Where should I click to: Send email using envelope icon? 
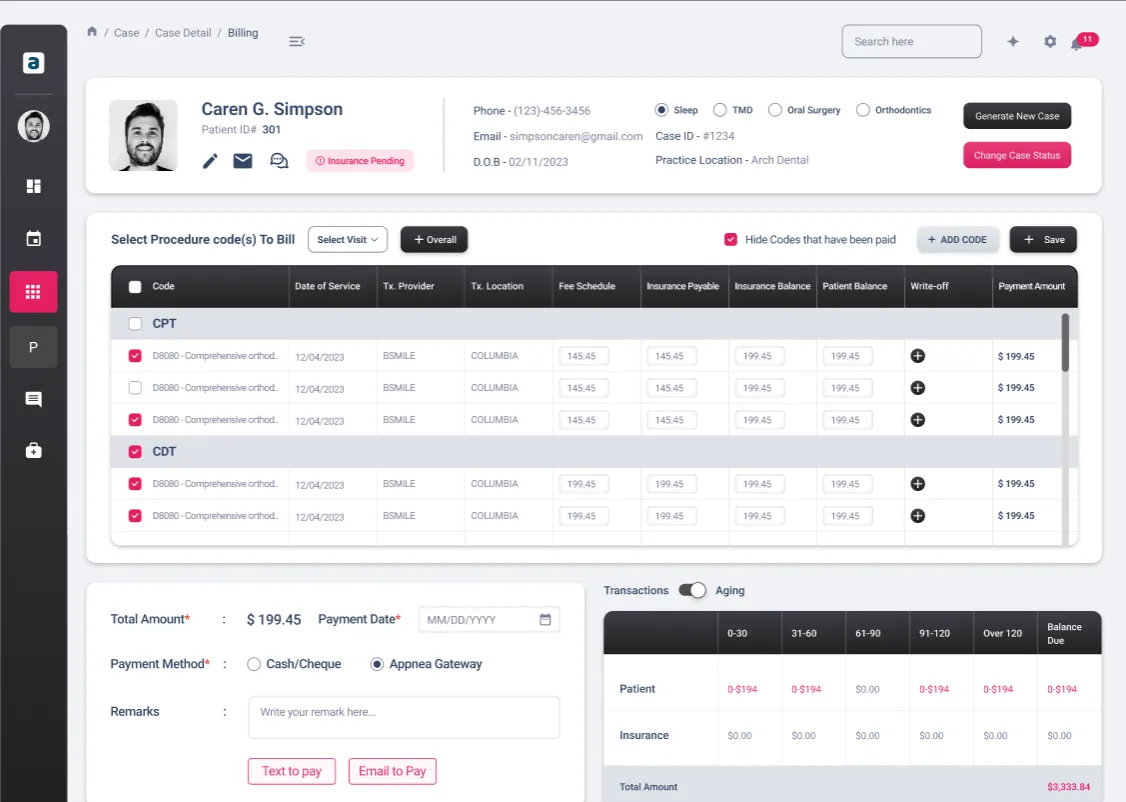(243, 161)
